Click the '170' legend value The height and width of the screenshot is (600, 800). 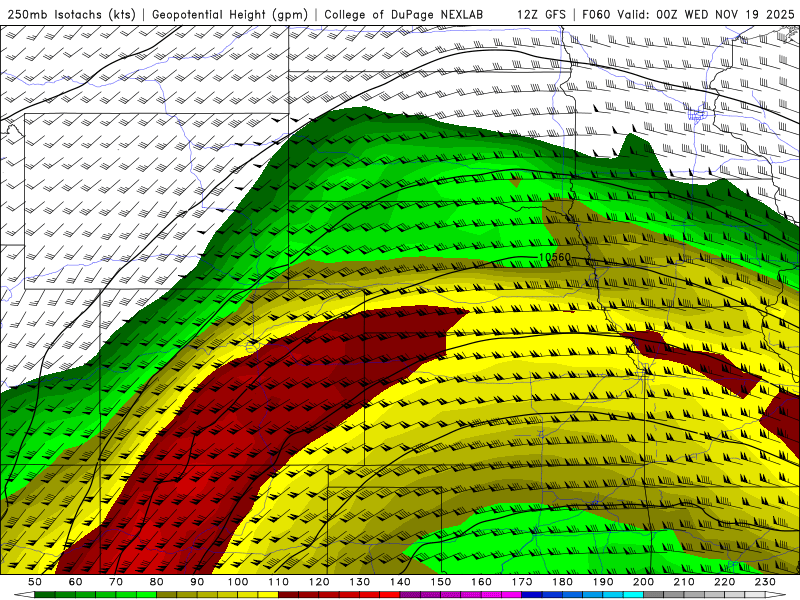click(x=522, y=582)
